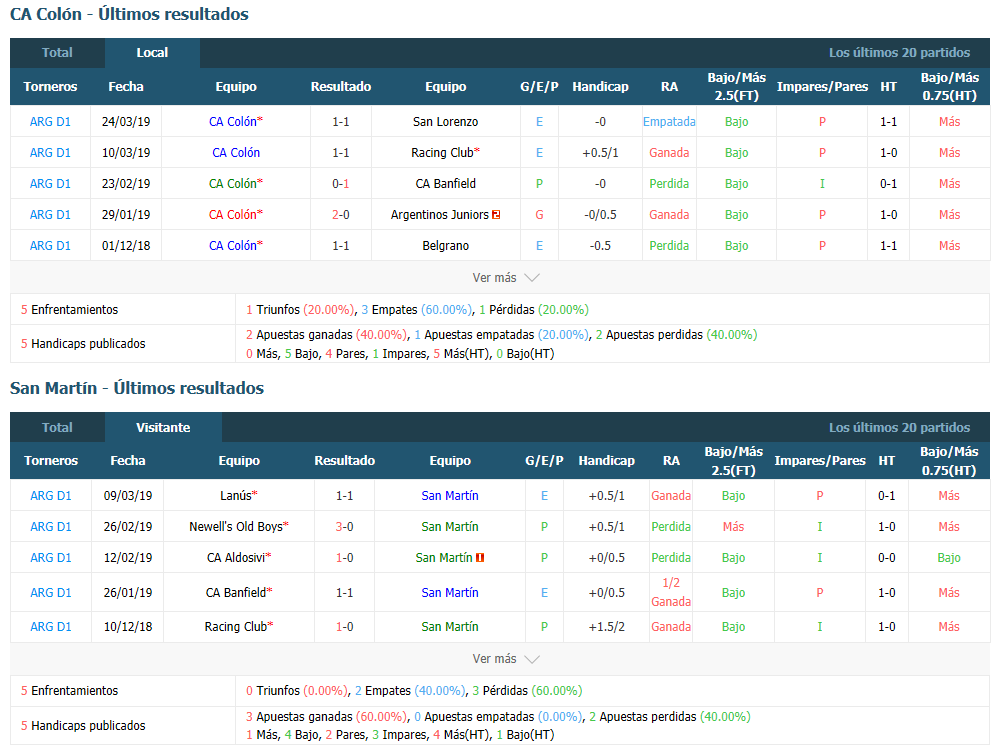Click '3 Empates (60.00%)' in CA Colón summary
This screenshot has height=750, width=994.
click(x=416, y=310)
